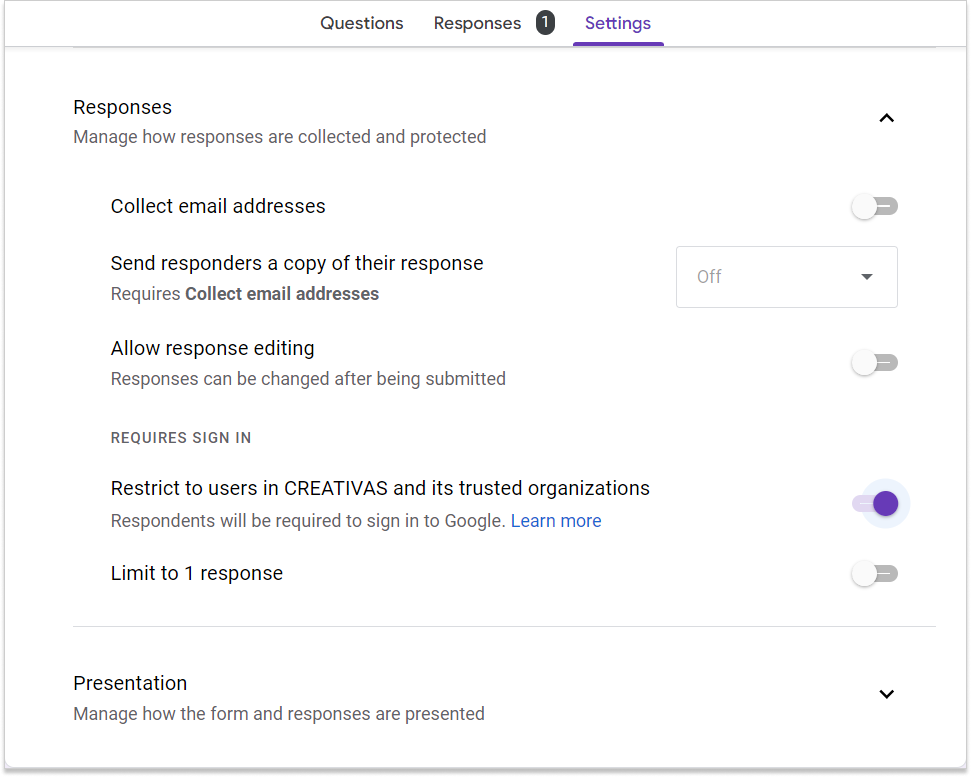This screenshot has width=971, height=777.
Task: Collapse the Responses section chevron
Action: click(x=886, y=119)
